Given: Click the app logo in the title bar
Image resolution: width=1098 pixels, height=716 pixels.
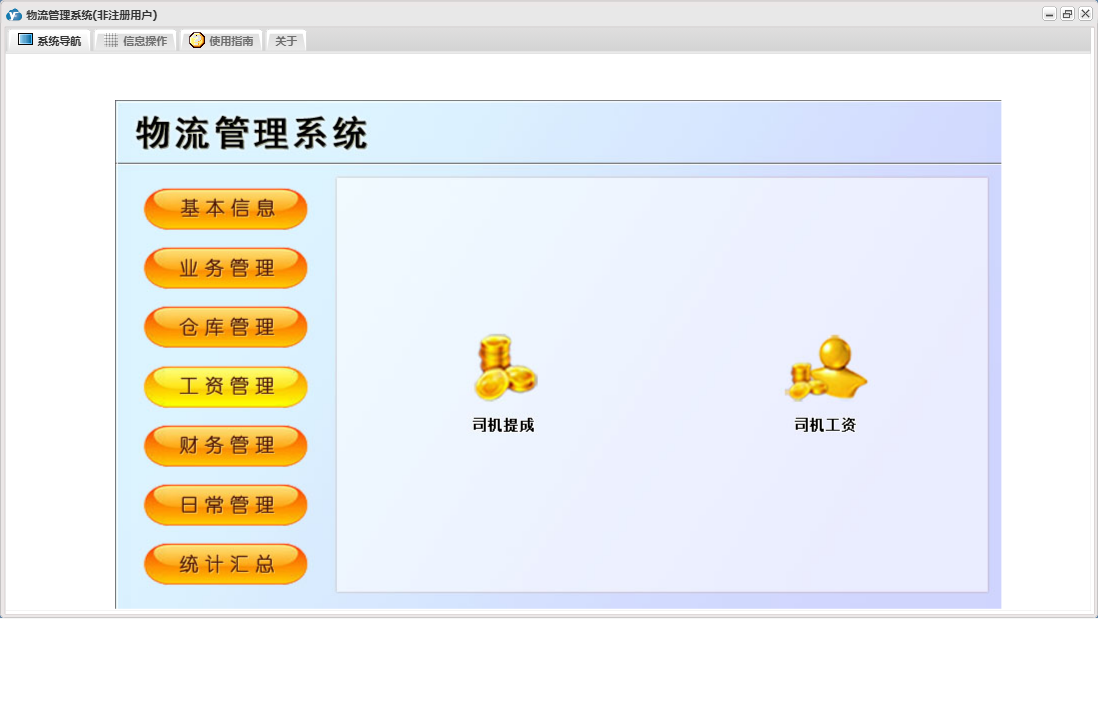Looking at the screenshot, I should coord(14,15).
